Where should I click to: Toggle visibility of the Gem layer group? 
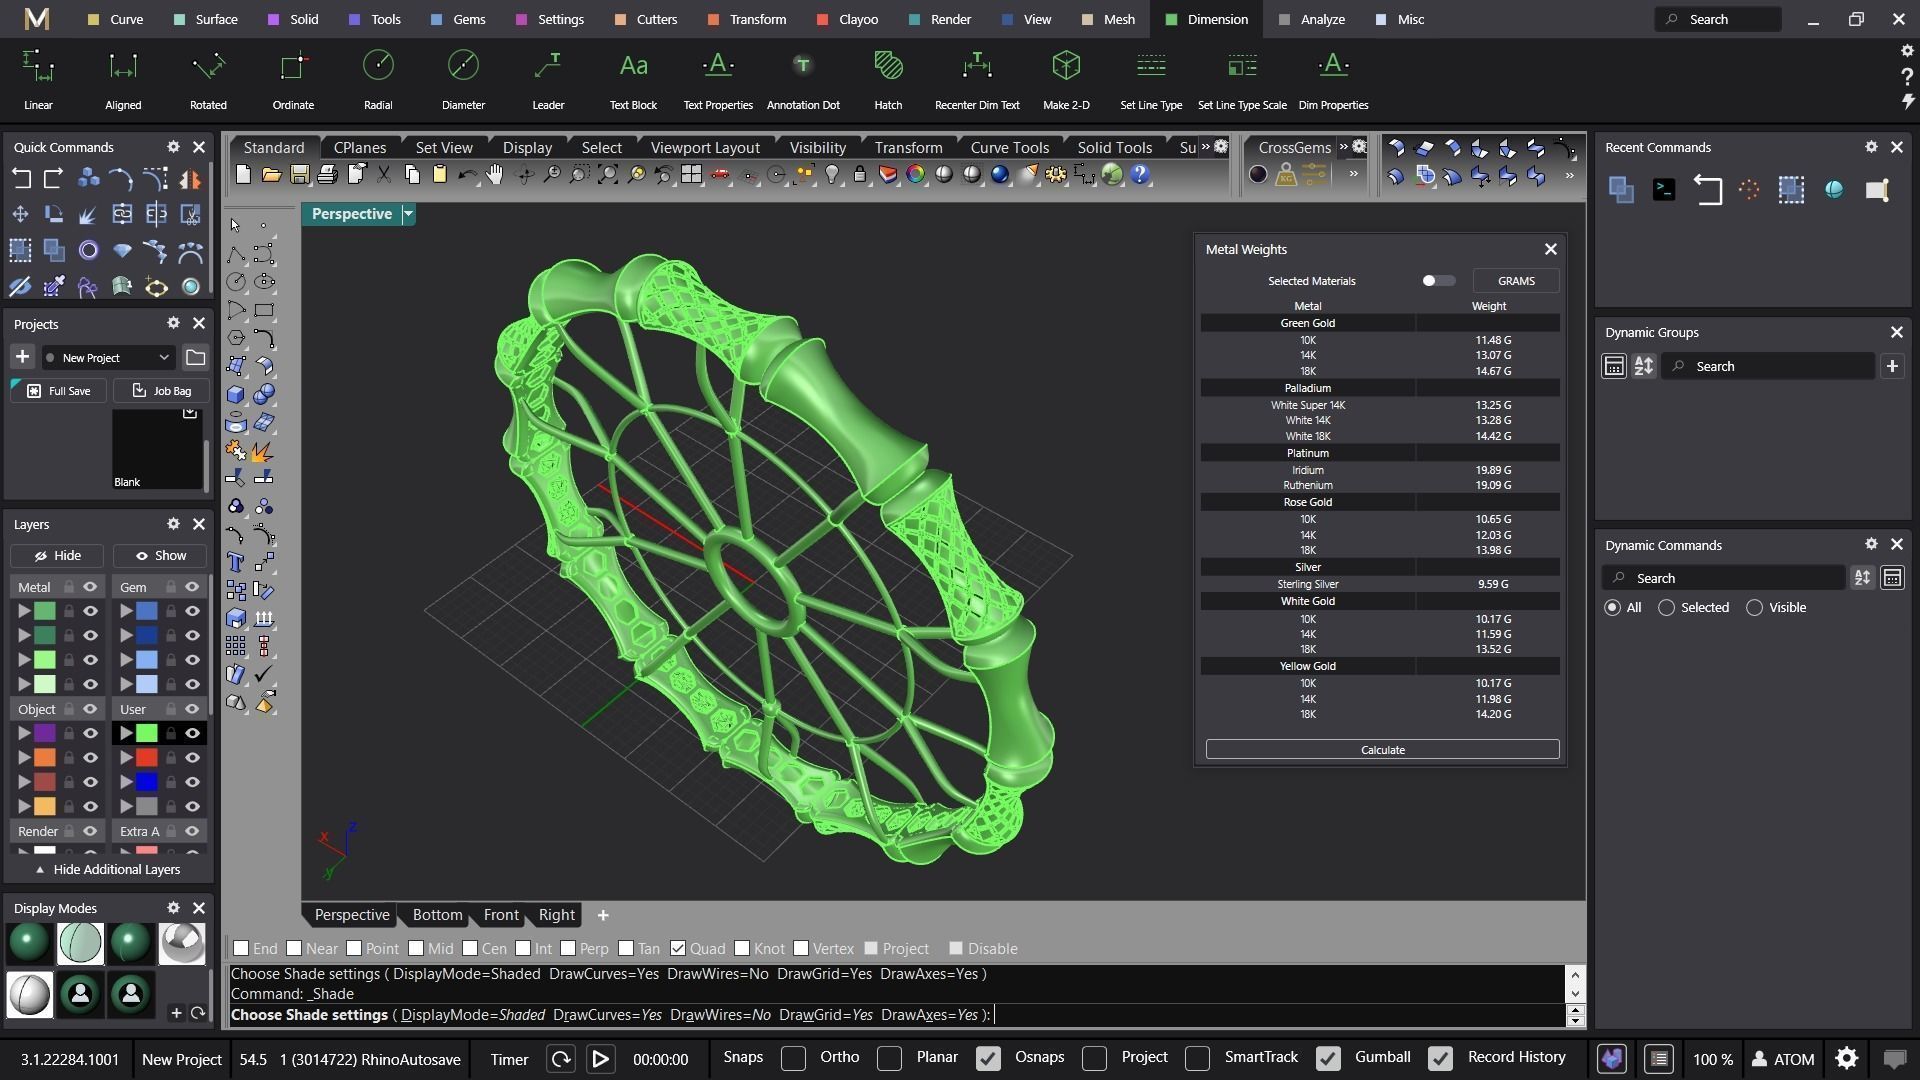pos(192,587)
